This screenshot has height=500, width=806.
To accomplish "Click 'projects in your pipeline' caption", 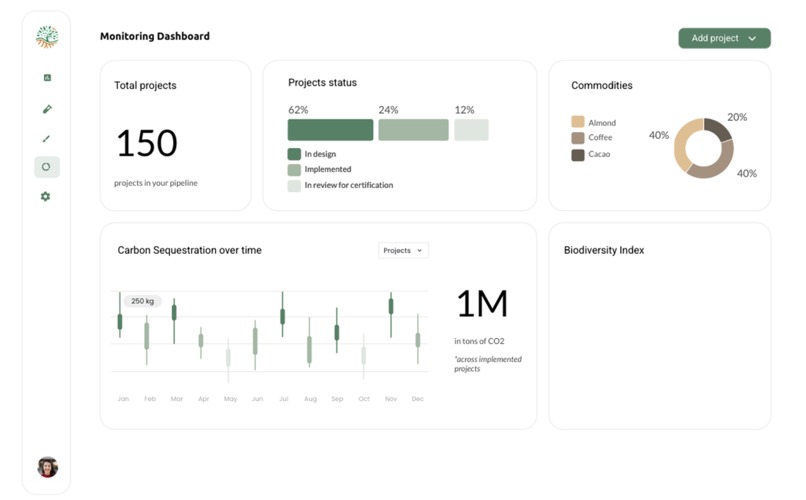I will (x=156, y=183).
